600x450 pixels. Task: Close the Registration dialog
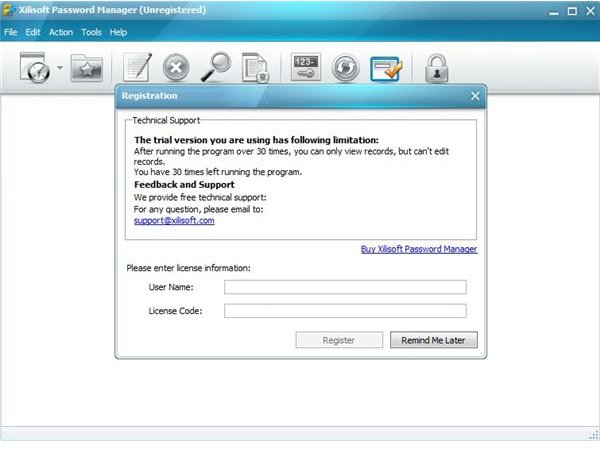(x=475, y=96)
